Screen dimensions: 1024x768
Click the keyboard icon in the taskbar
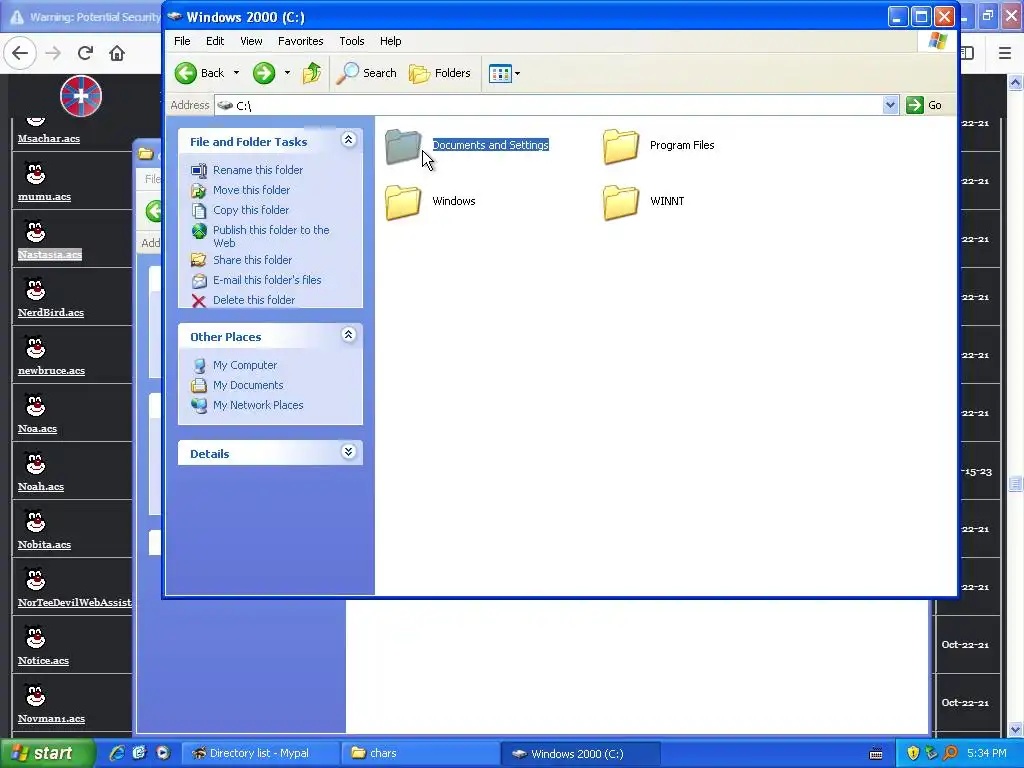pyautogui.click(x=876, y=754)
